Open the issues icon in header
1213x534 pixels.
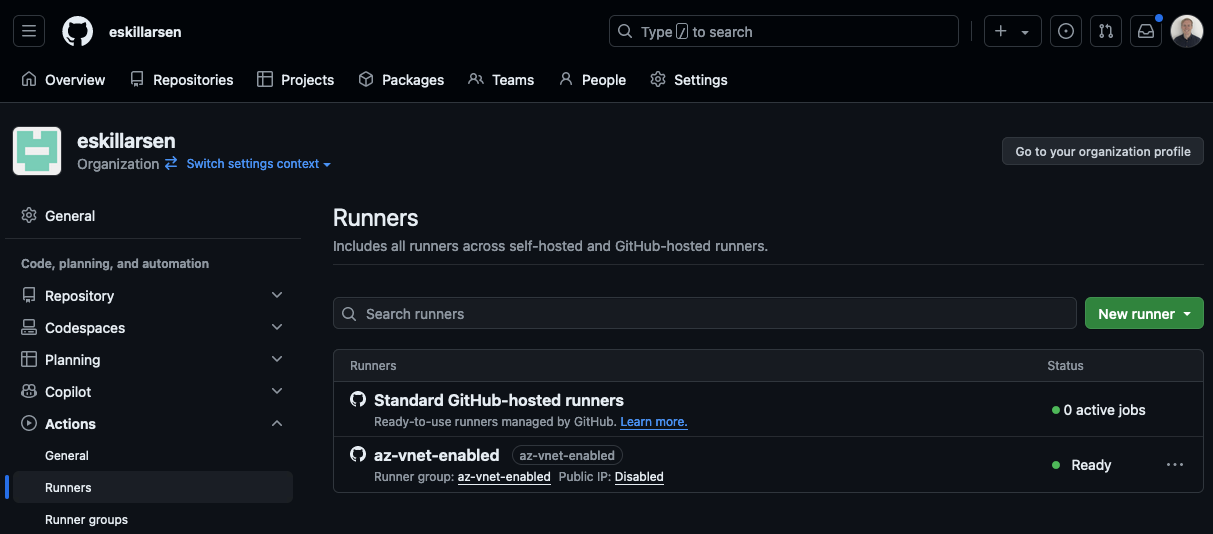pos(1066,31)
